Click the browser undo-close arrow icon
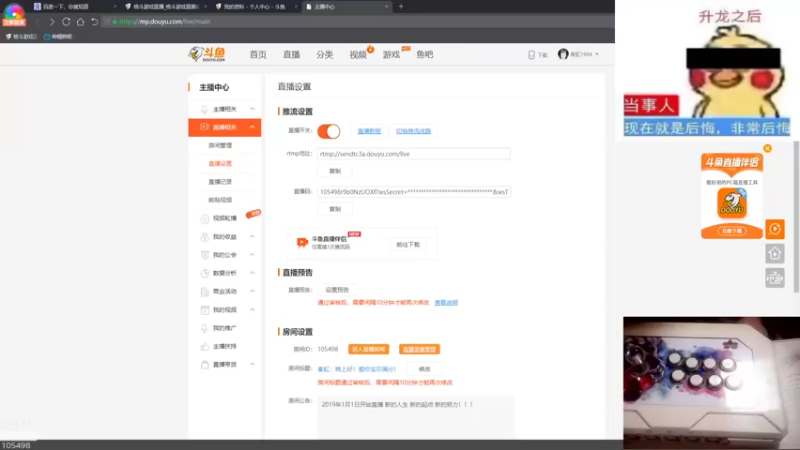Screen dimensions: 800x450 pyautogui.click(x=94, y=22)
